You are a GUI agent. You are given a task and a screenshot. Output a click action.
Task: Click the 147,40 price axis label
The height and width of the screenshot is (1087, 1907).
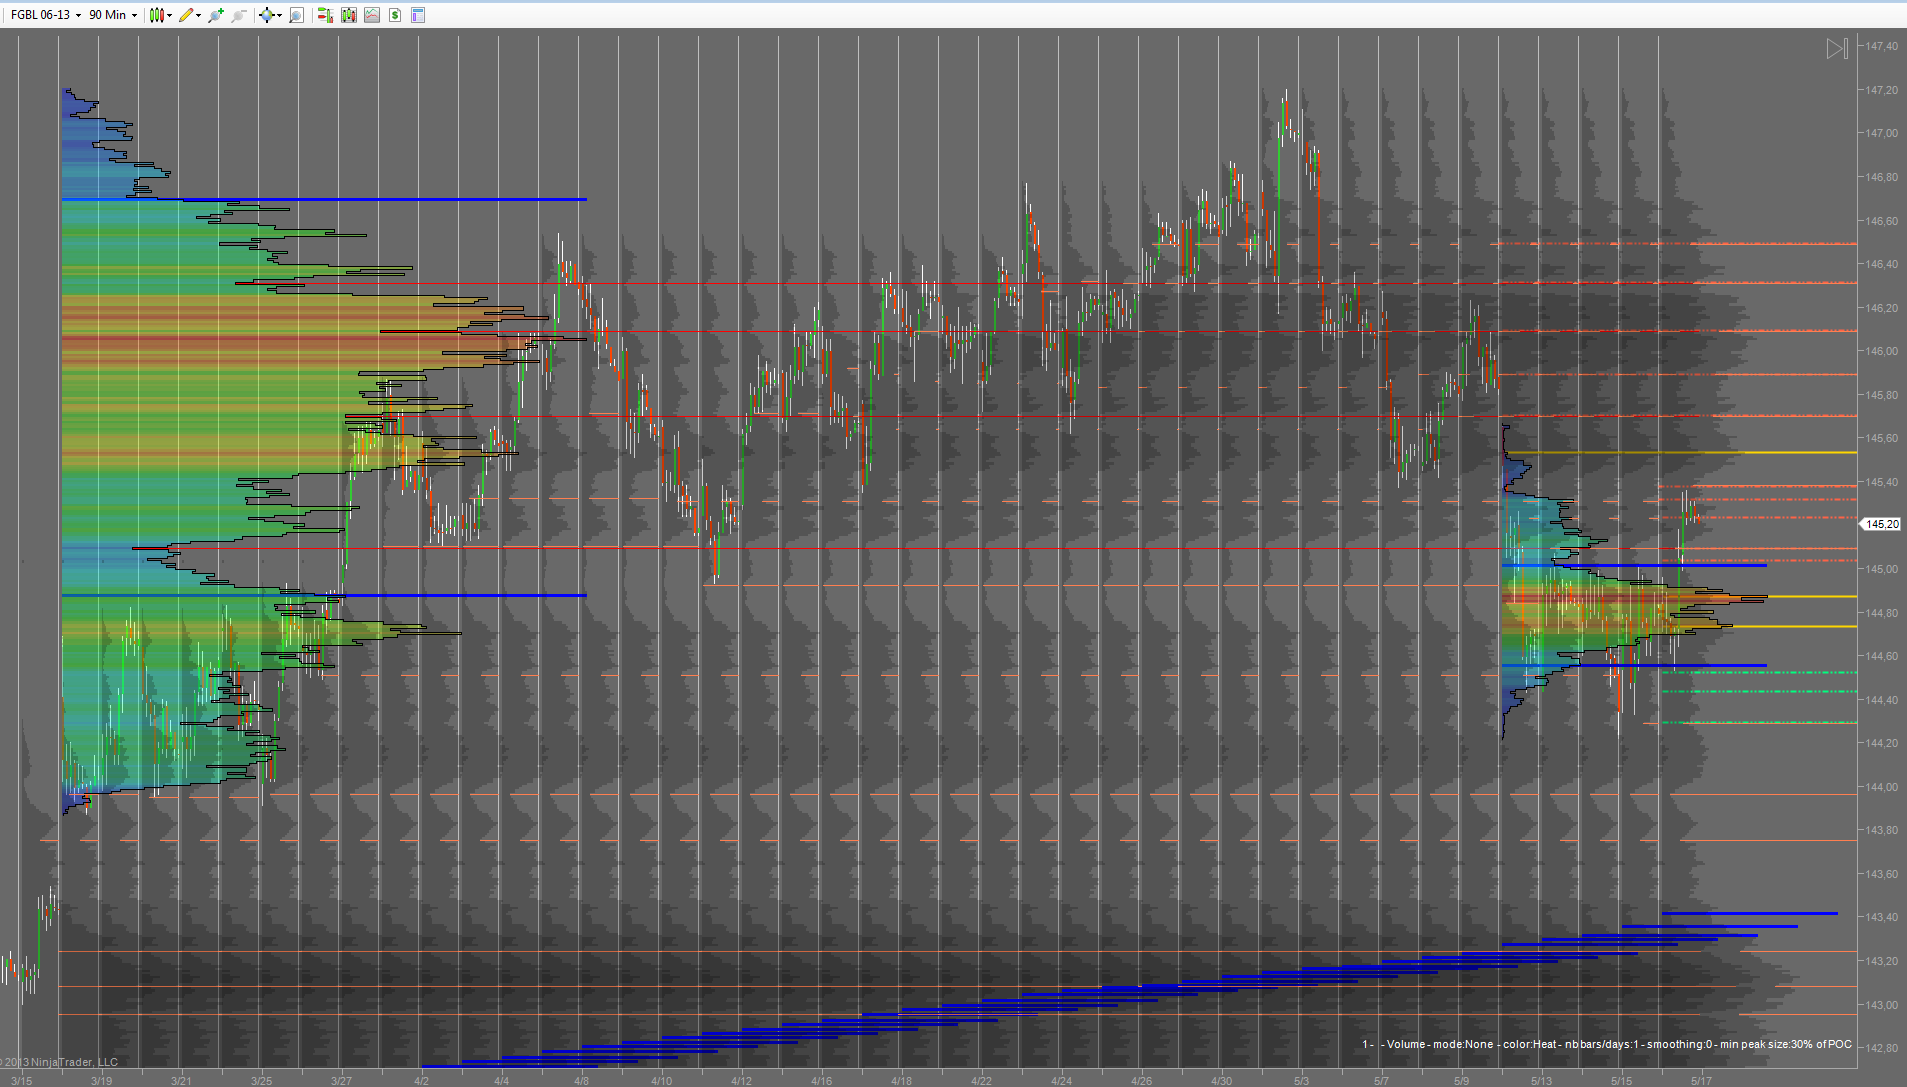point(1881,46)
